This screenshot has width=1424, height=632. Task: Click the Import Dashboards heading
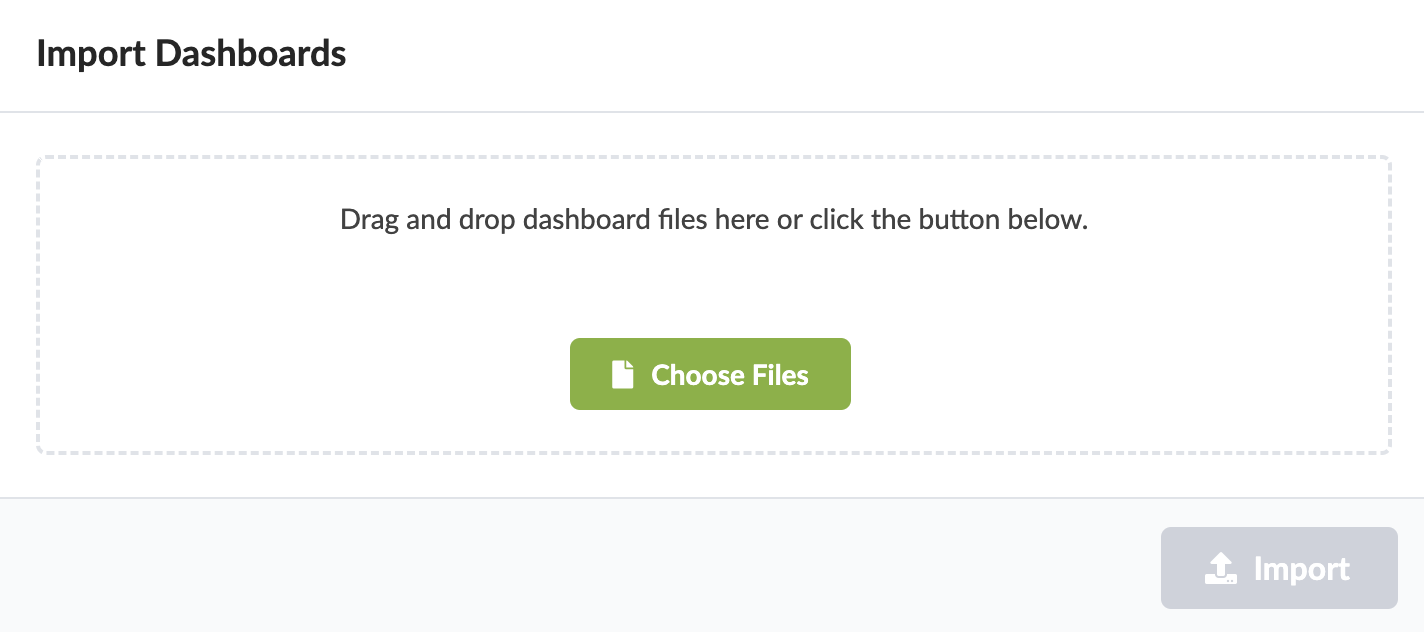tap(191, 53)
